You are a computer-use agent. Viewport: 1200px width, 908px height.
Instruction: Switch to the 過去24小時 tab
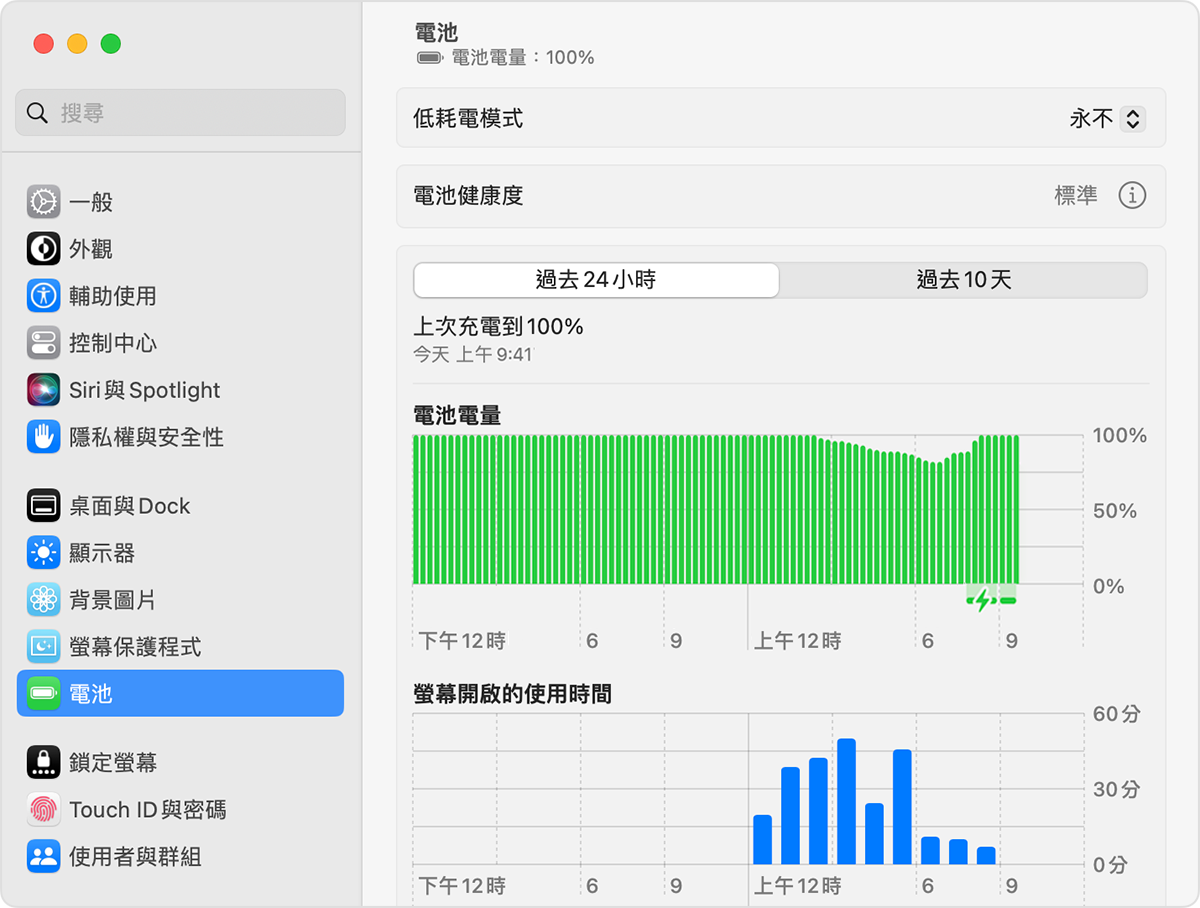click(x=596, y=280)
